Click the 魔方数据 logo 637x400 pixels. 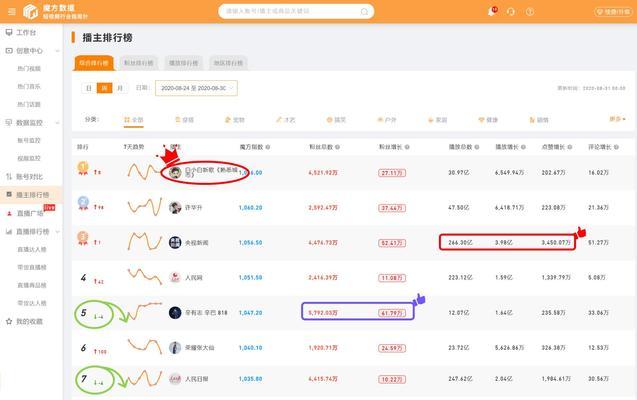point(55,12)
